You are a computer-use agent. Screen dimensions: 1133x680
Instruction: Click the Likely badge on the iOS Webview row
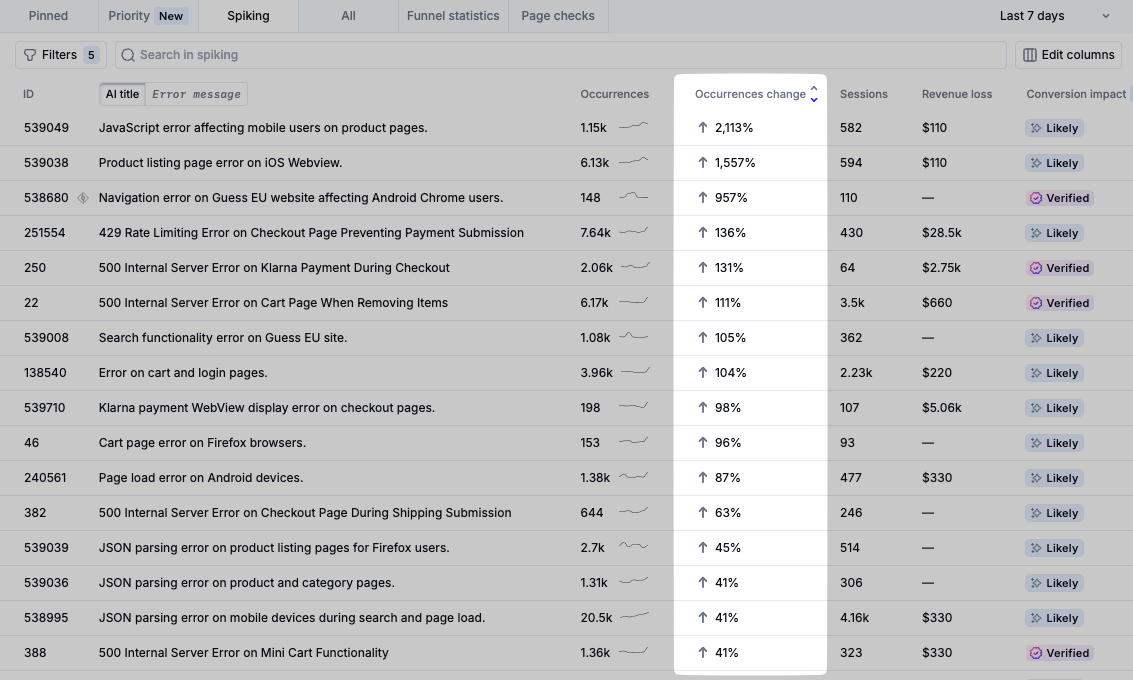coord(1054,163)
